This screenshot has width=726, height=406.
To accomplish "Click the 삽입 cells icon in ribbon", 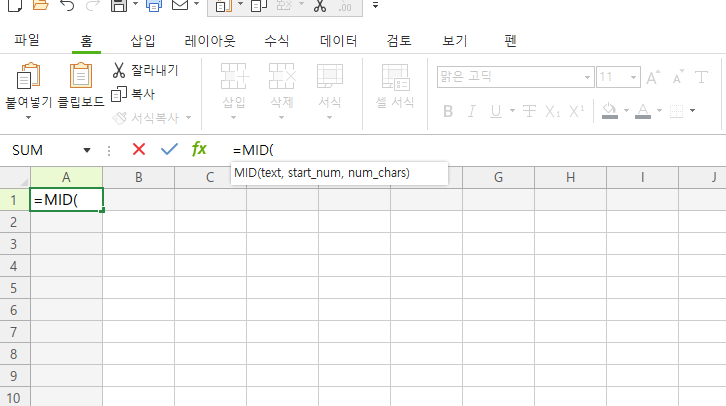I will [x=234, y=76].
